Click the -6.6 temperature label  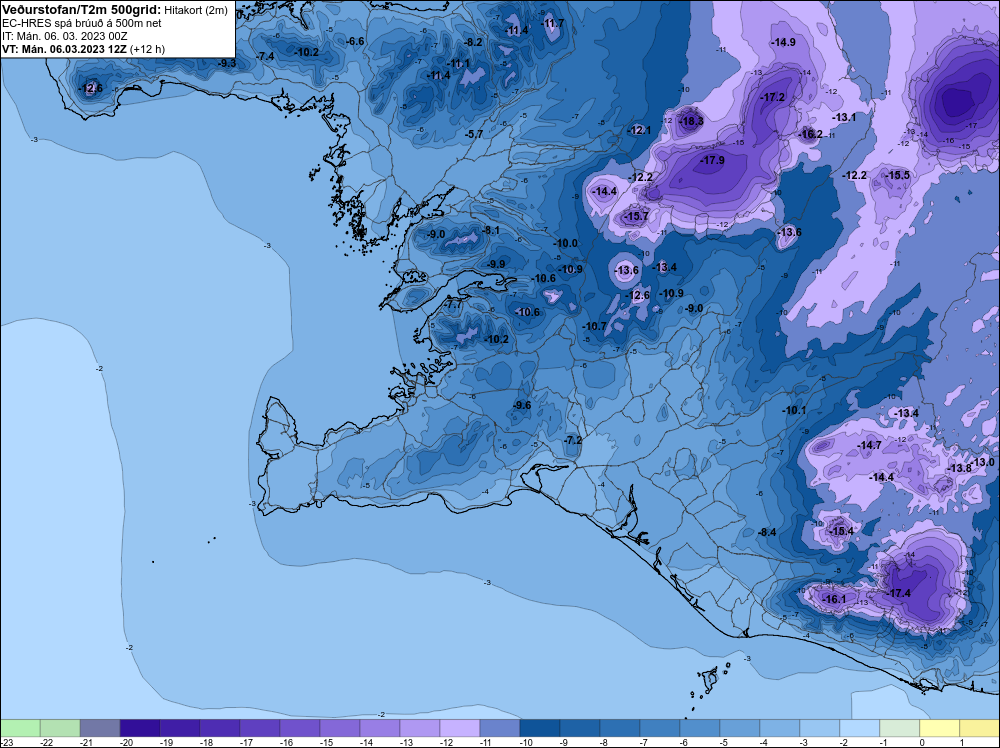click(x=355, y=41)
